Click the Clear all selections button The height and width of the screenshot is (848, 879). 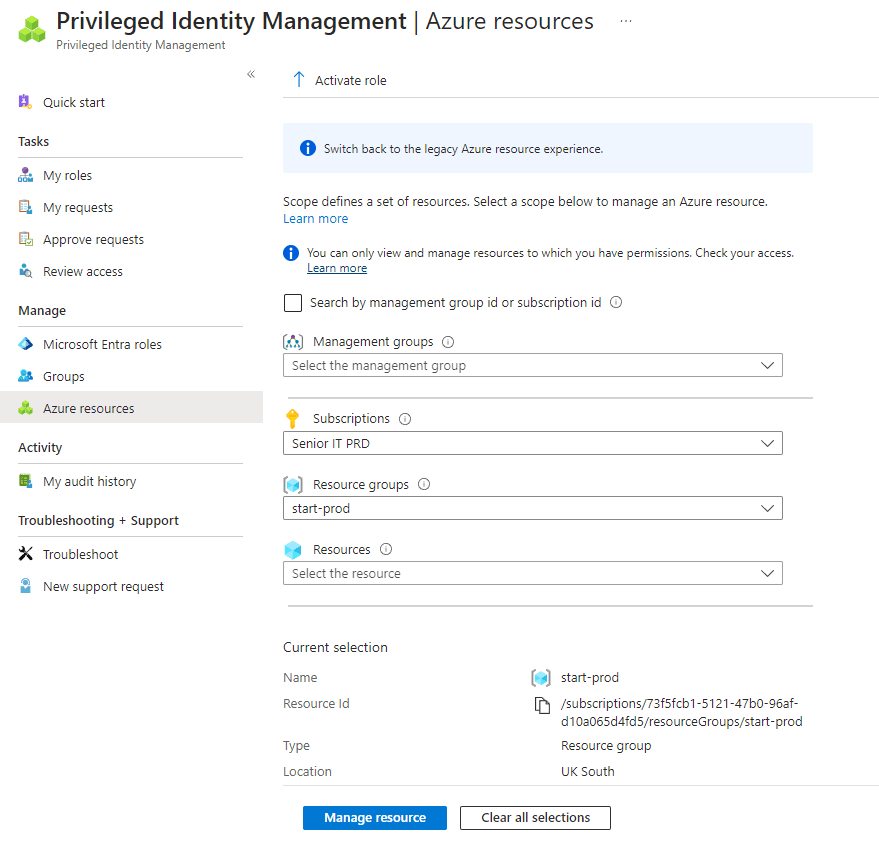(x=535, y=817)
